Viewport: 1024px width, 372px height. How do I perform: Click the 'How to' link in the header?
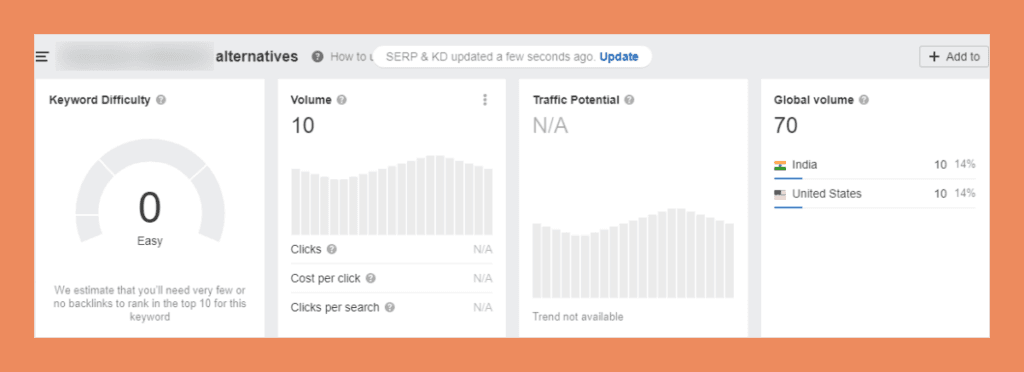click(351, 57)
